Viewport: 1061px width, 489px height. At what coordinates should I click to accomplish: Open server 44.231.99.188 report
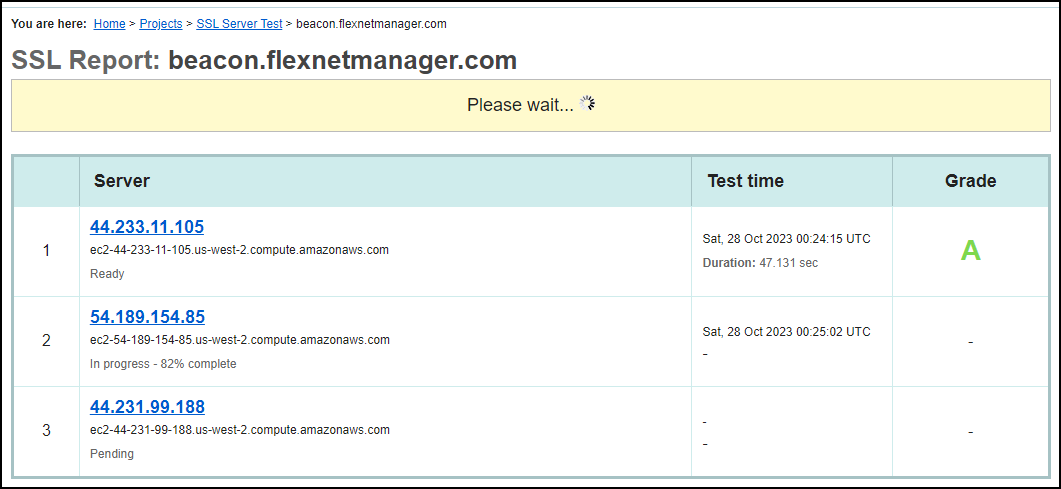pos(148,406)
